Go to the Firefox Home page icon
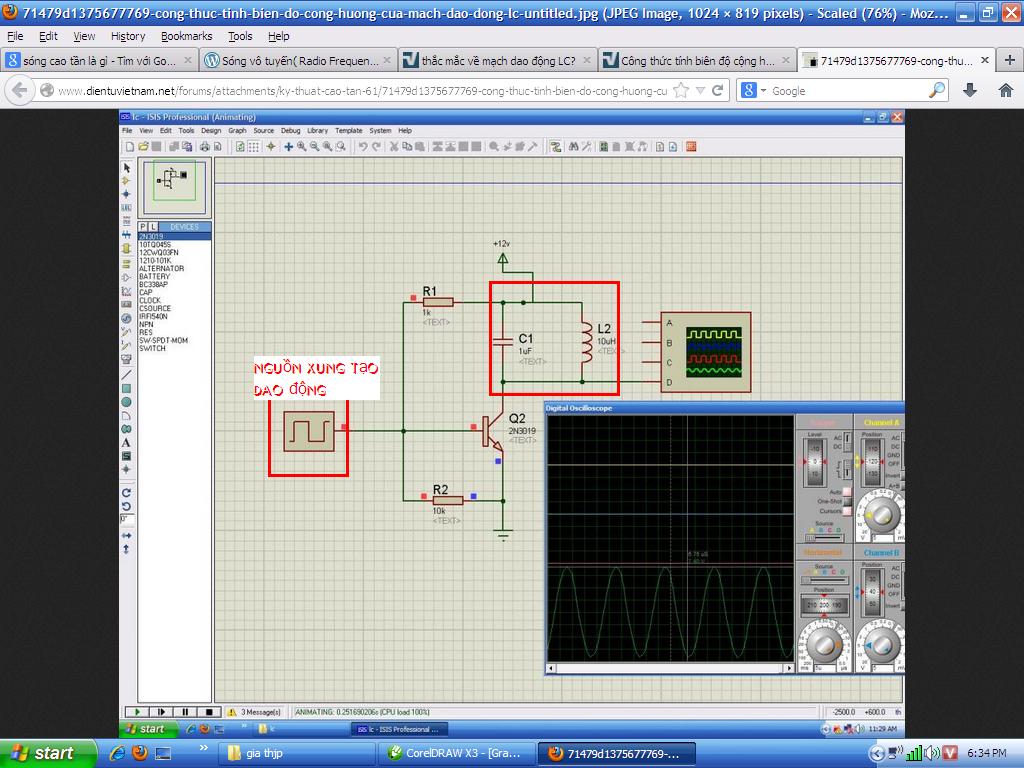The height and width of the screenshot is (768, 1024). pos(1005,90)
